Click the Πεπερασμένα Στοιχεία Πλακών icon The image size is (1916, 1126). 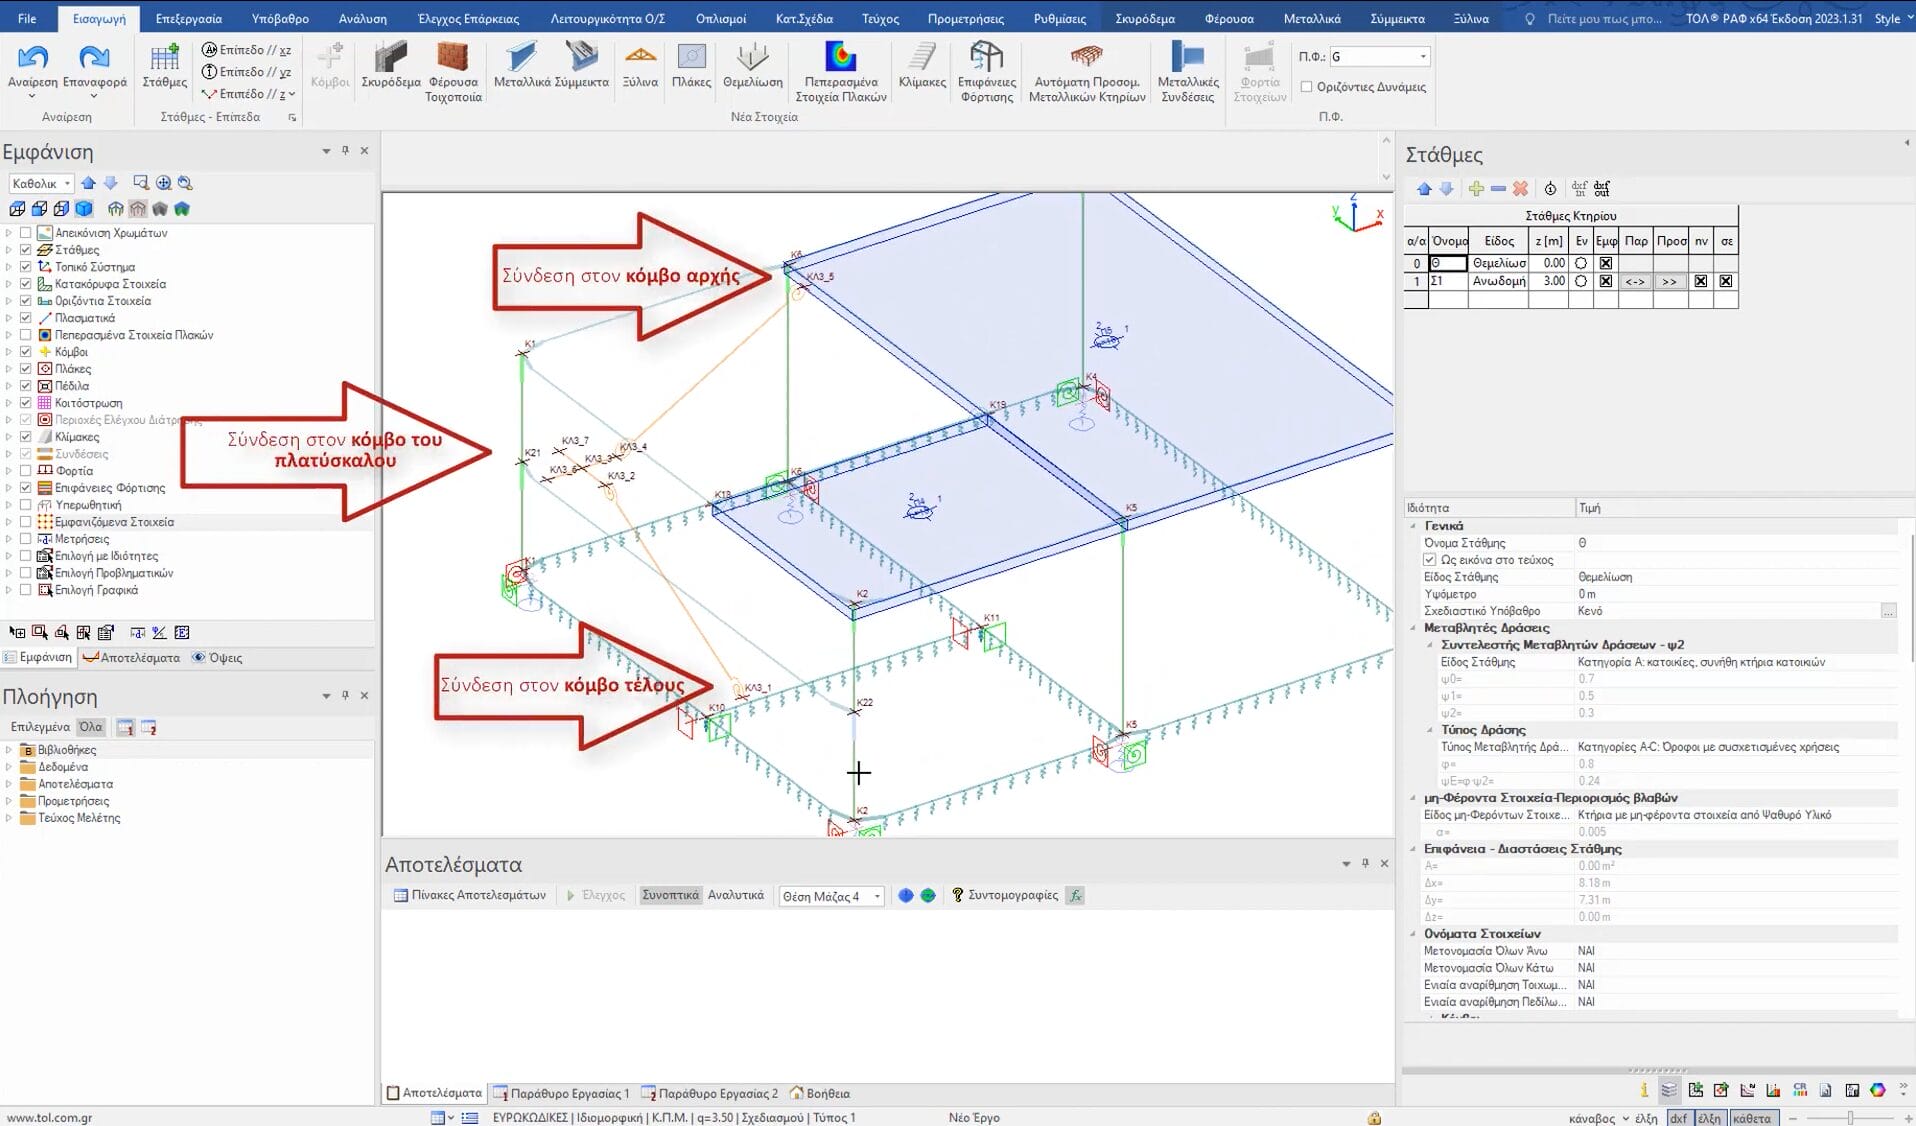(x=840, y=59)
